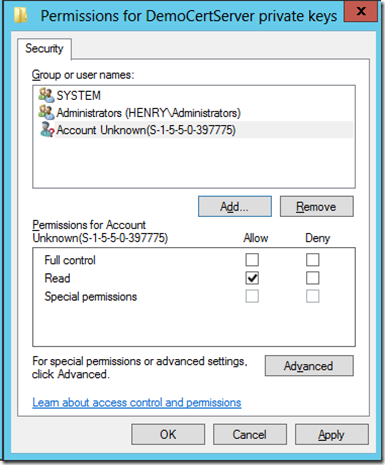Confirm with the OK button

pyautogui.click(x=168, y=434)
